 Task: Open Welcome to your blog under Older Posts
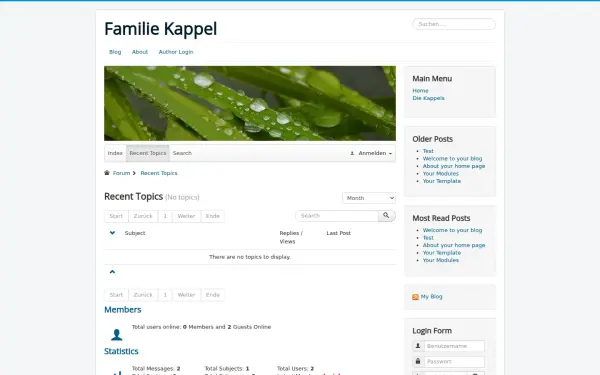[452, 158]
